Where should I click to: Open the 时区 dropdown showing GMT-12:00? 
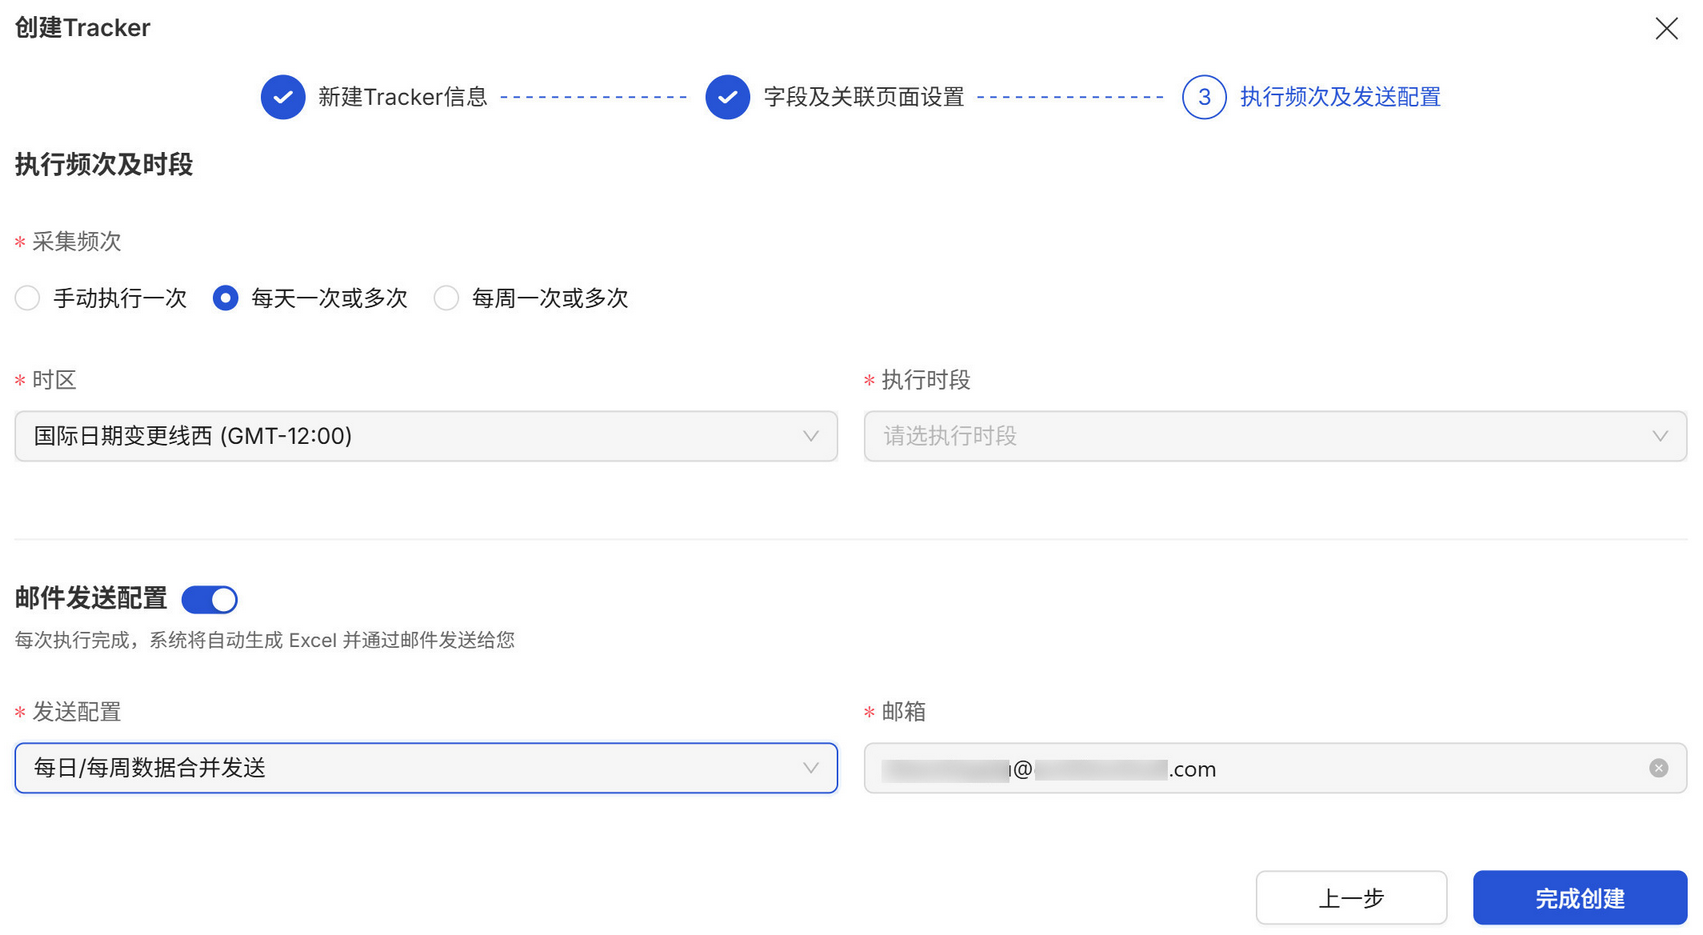pos(400,436)
